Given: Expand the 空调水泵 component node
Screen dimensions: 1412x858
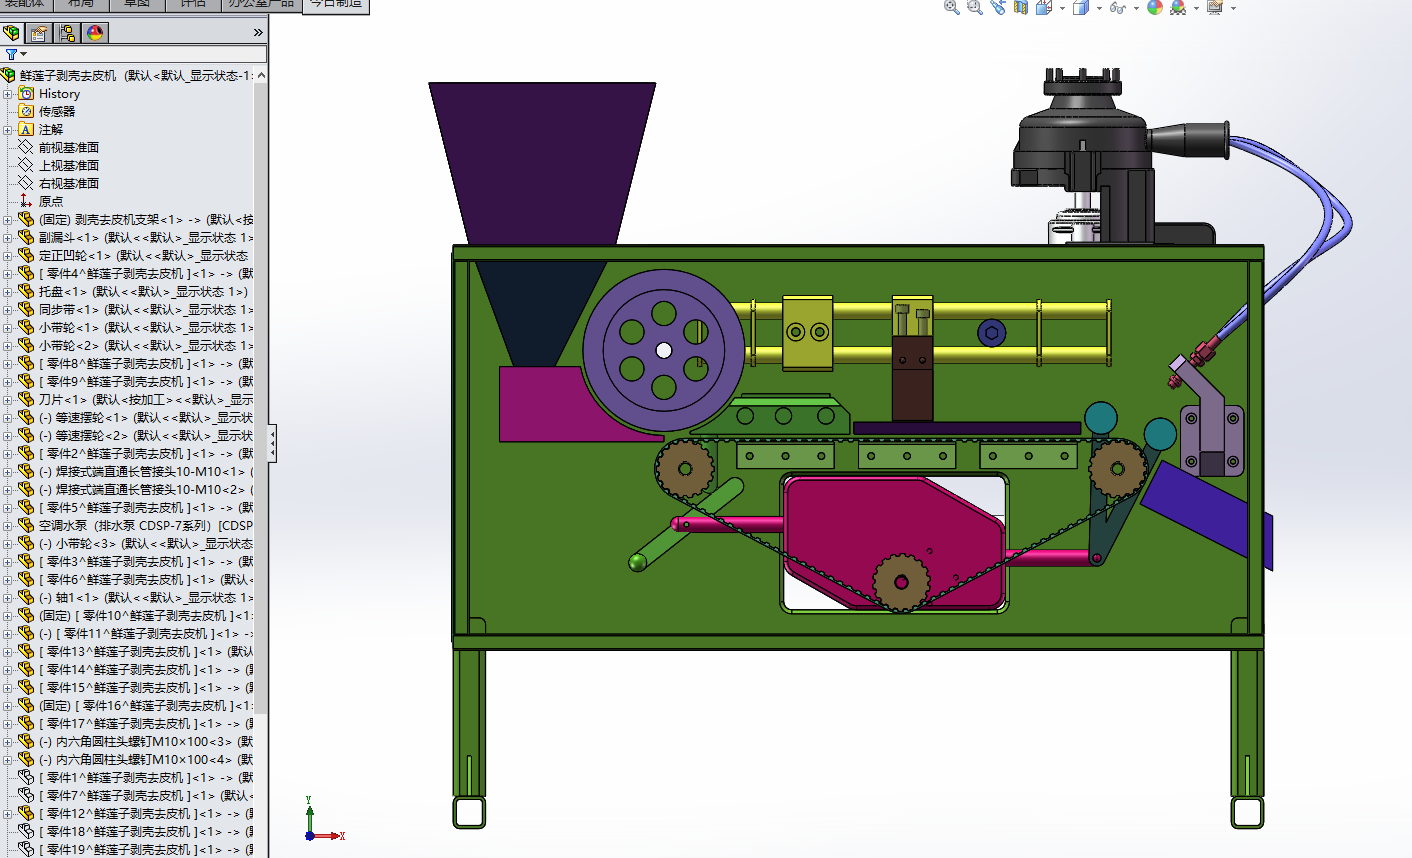Looking at the screenshot, I should pos(8,525).
